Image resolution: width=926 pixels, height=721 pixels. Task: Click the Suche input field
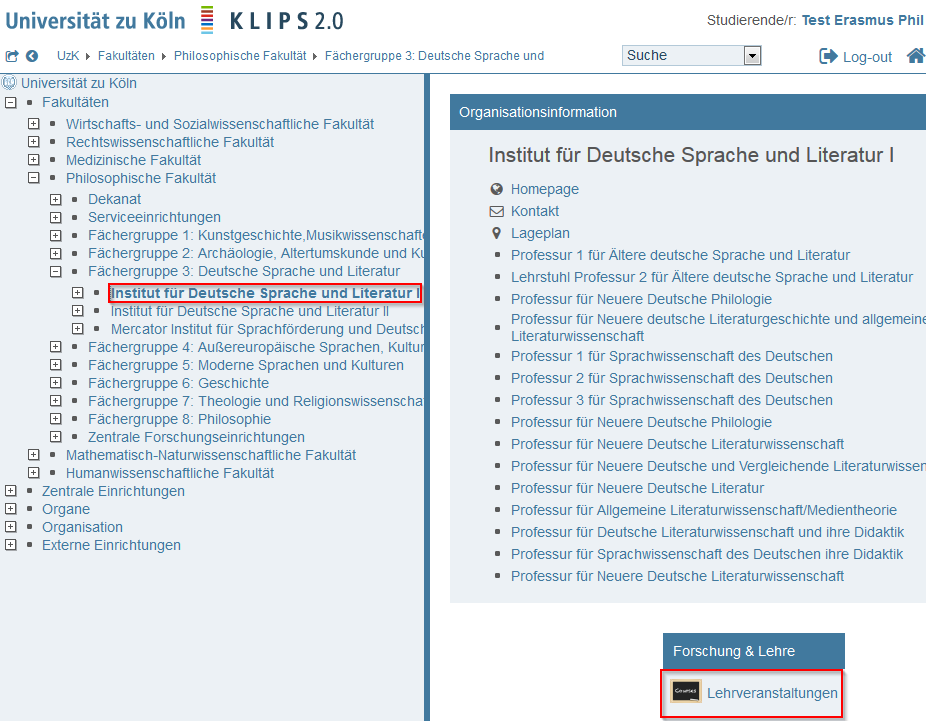(x=683, y=56)
